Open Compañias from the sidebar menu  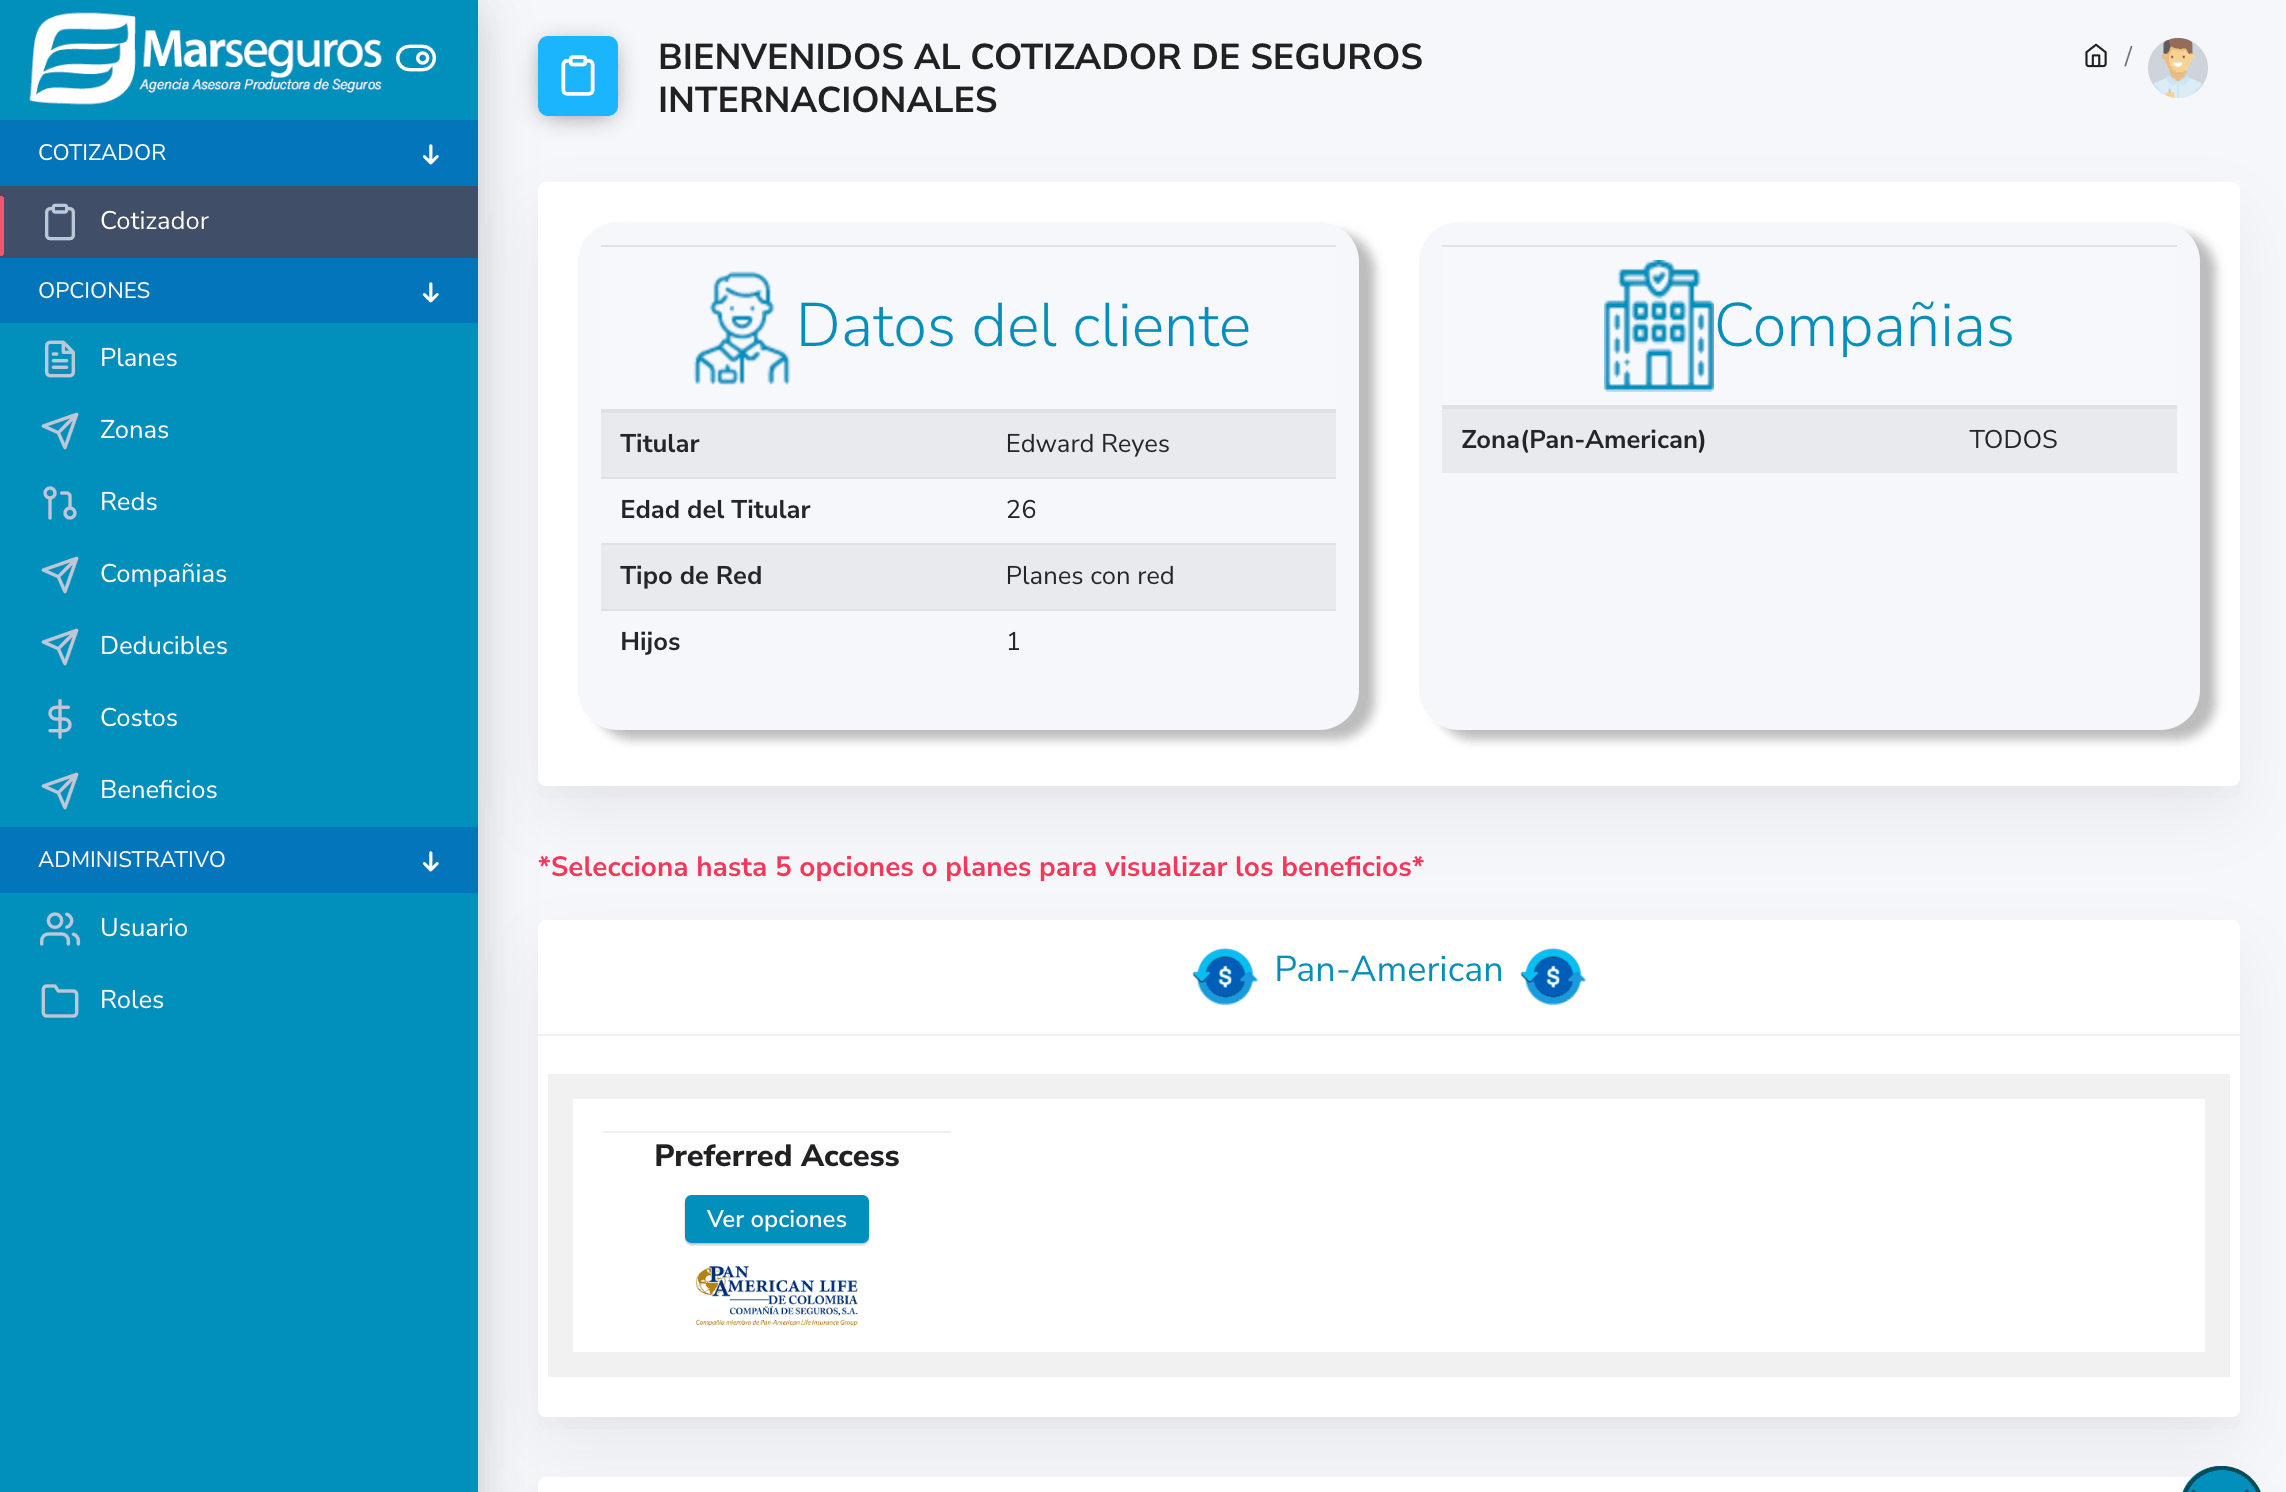tap(163, 573)
